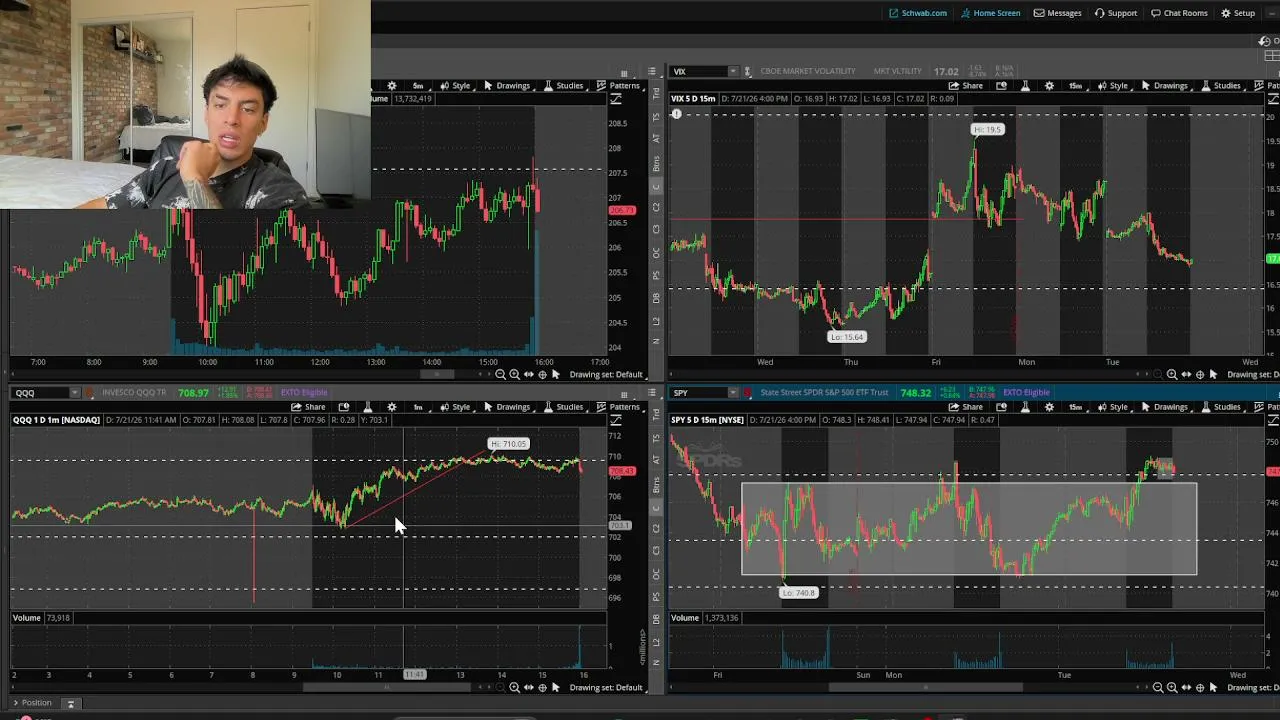Click Share button in SPY chart
The height and width of the screenshot is (720, 1280).
[965, 407]
